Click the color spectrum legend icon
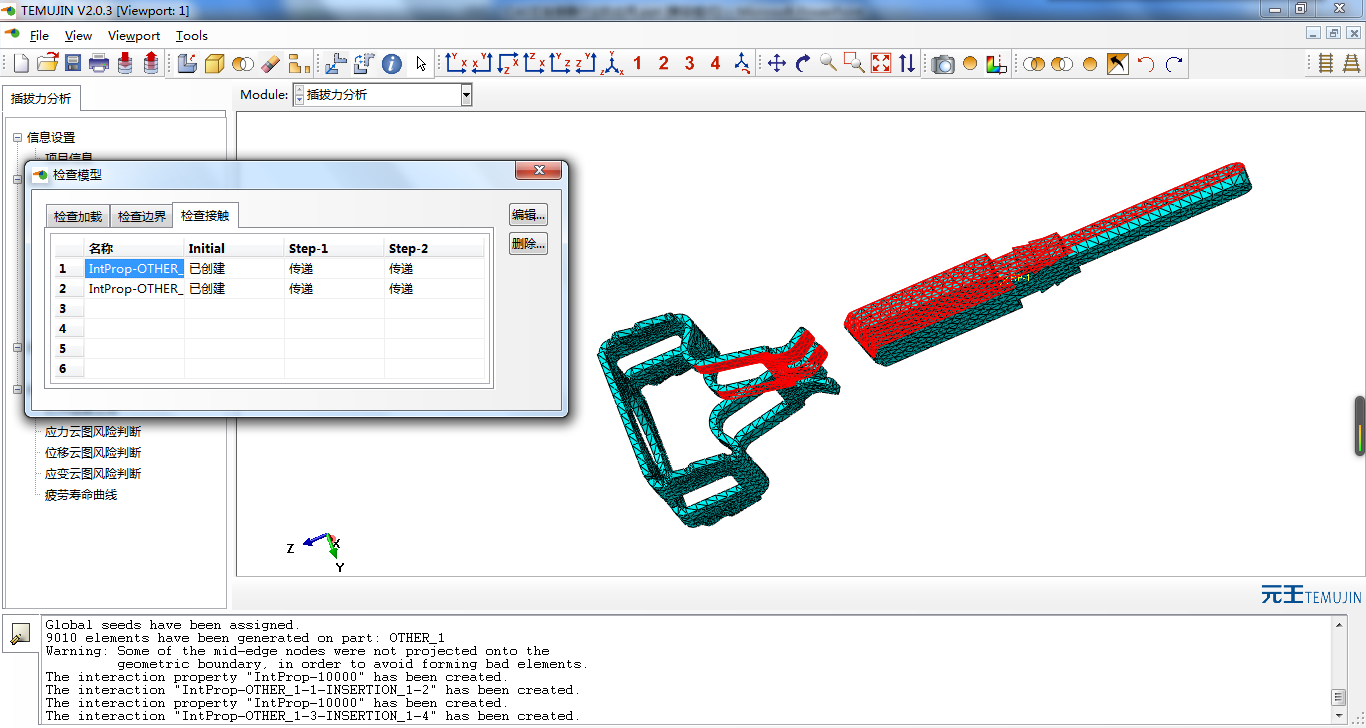This screenshot has height=728, width=1366. click(996, 64)
